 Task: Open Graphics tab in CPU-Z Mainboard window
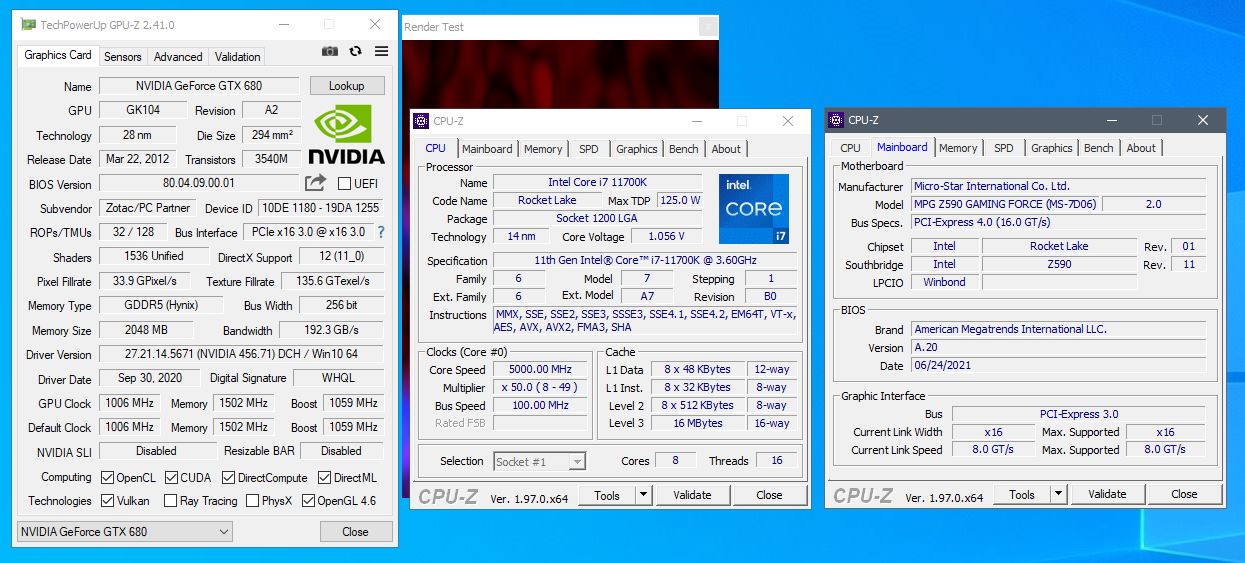(x=1052, y=148)
